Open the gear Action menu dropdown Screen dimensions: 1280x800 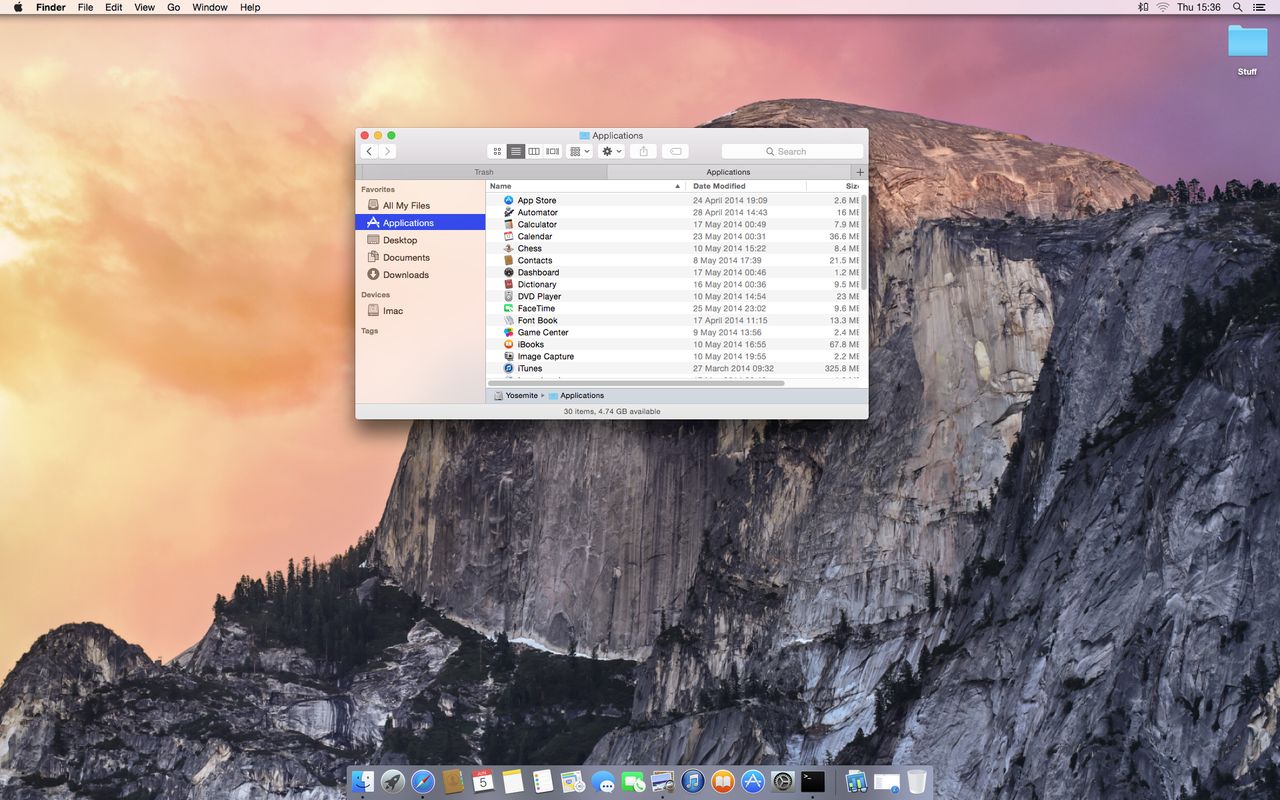pos(611,151)
